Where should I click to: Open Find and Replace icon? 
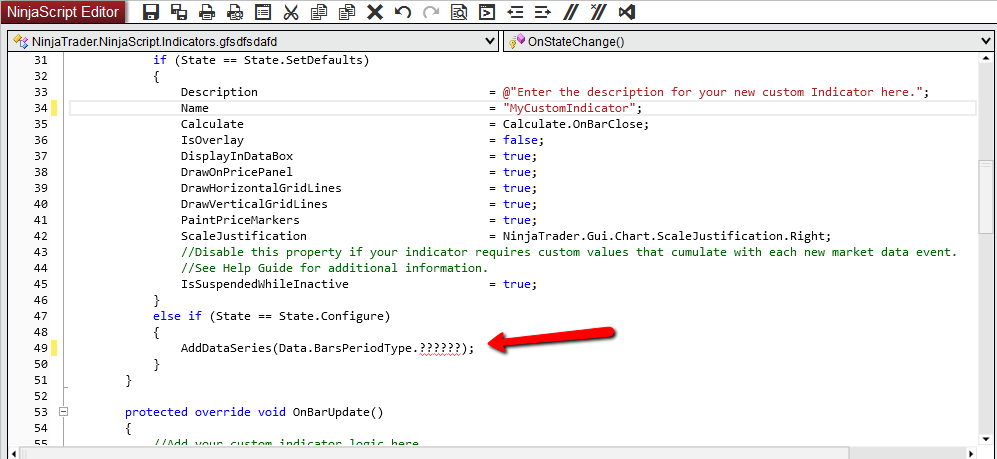459,11
